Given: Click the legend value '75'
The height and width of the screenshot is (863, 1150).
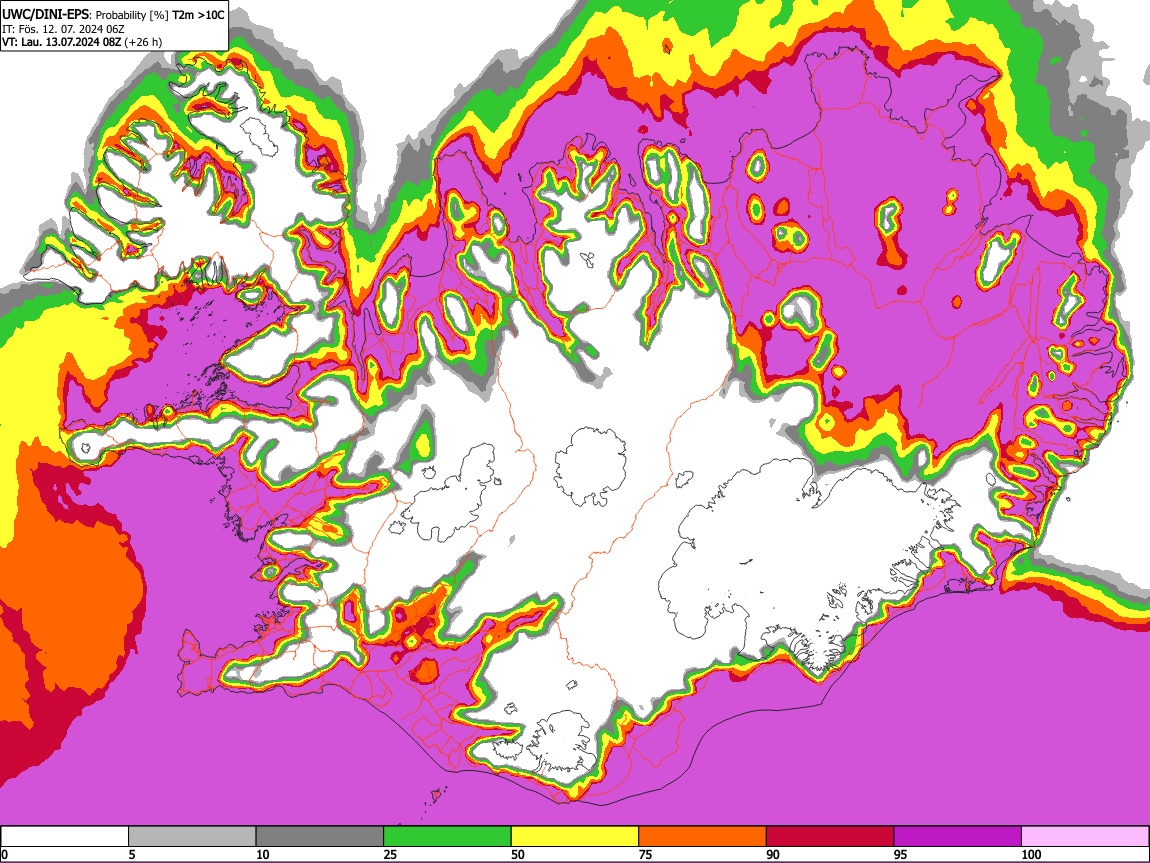Looking at the screenshot, I should (x=645, y=854).
